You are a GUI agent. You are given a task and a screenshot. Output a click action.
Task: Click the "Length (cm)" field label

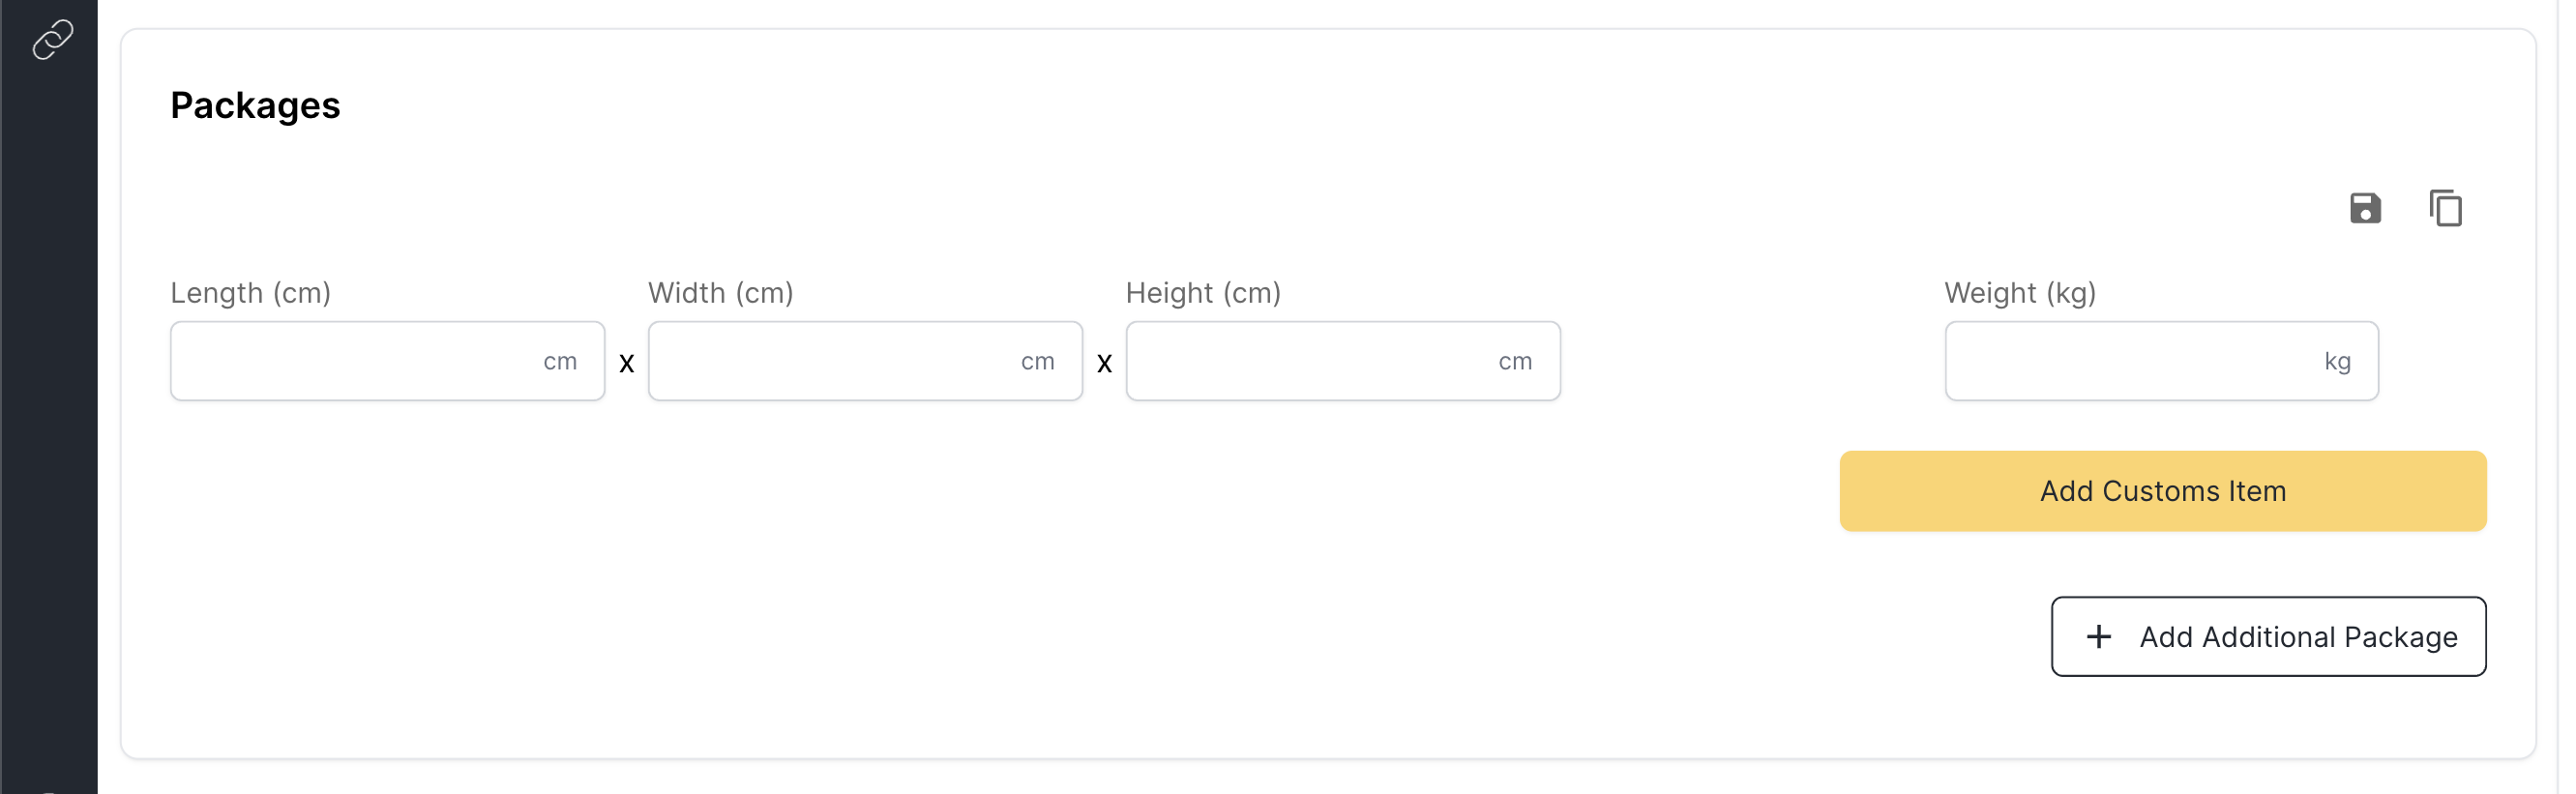pyautogui.click(x=251, y=294)
